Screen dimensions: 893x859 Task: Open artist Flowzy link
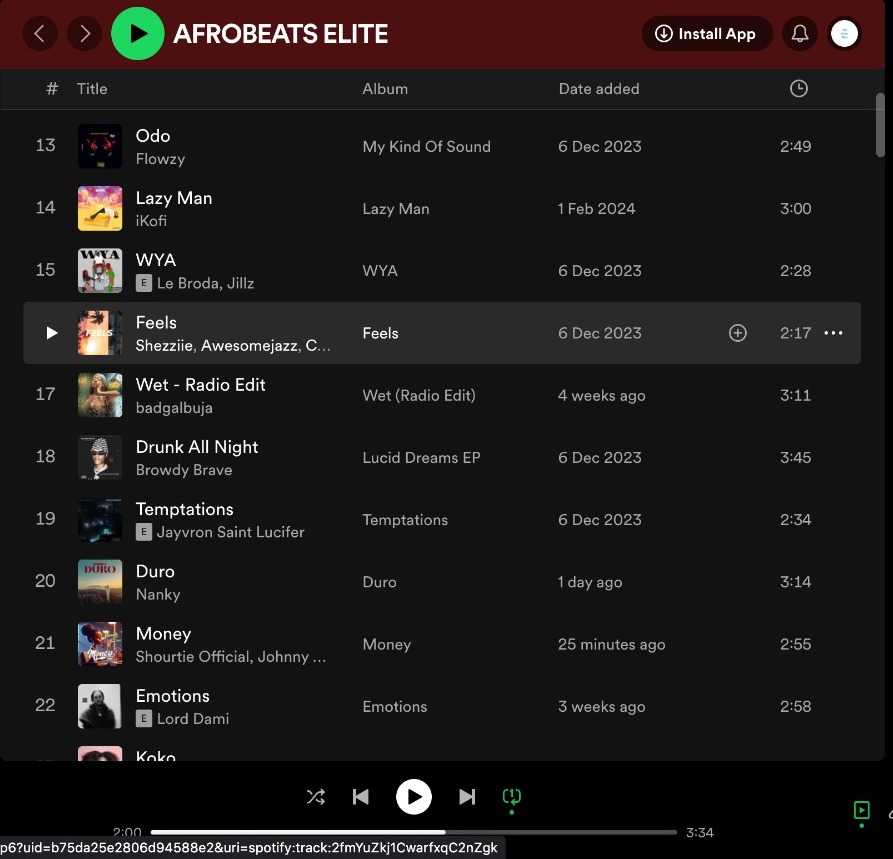tap(160, 159)
